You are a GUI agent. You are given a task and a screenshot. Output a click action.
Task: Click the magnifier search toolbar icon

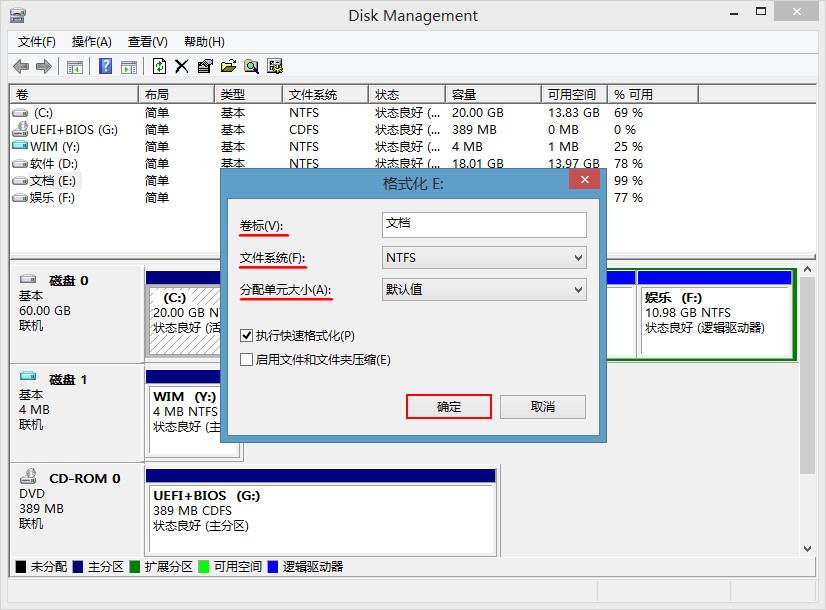point(250,66)
